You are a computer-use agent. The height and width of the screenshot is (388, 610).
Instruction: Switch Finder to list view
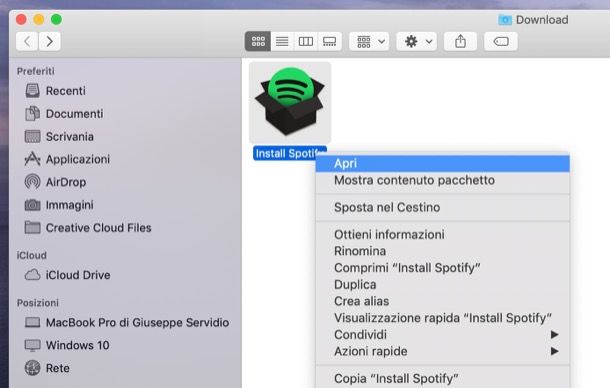pyautogui.click(x=282, y=41)
